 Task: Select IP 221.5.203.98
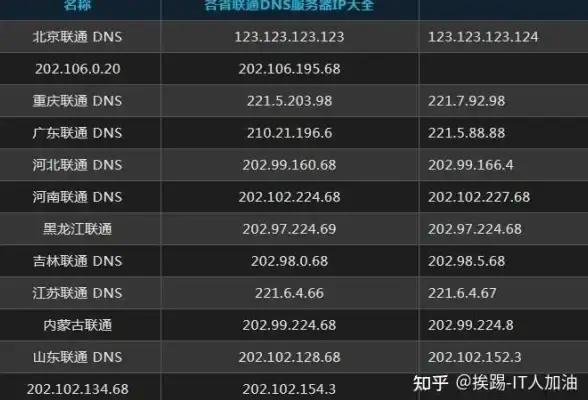pyautogui.click(x=289, y=101)
